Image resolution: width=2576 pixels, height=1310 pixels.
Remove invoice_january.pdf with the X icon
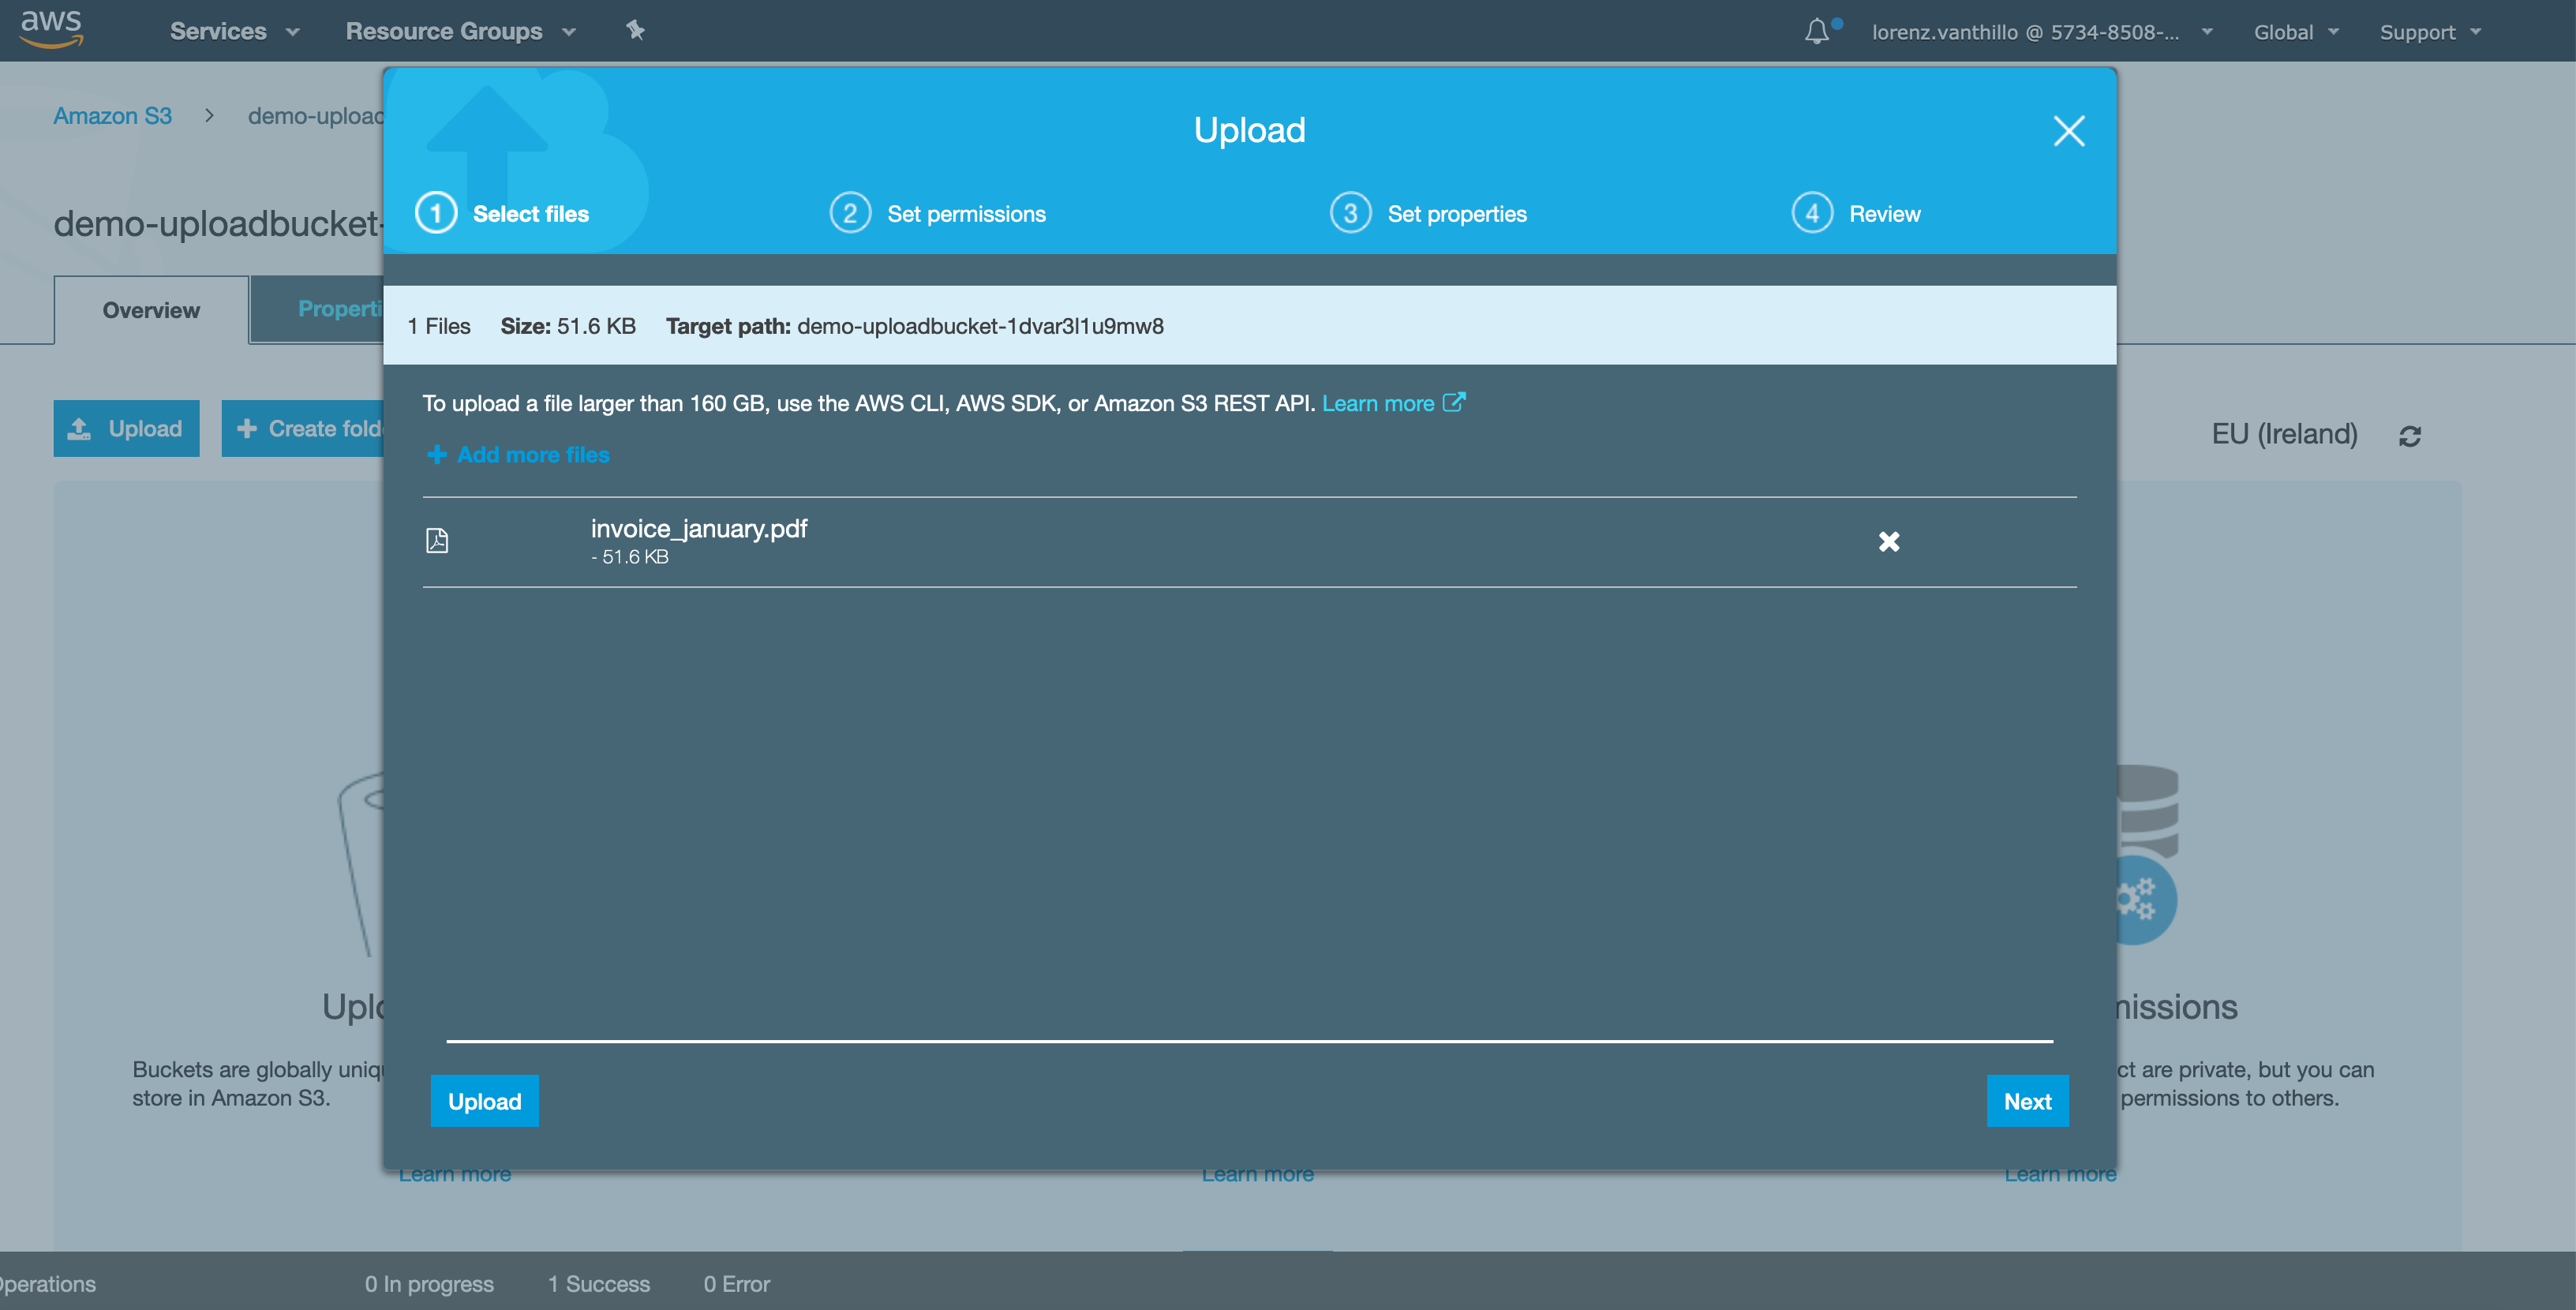1888,541
